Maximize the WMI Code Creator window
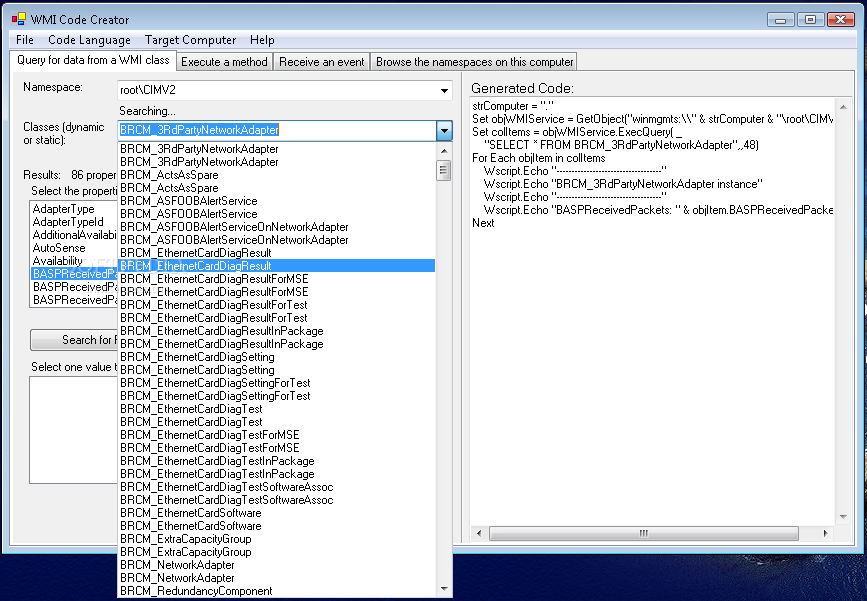Image resolution: width=867 pixels, height=601 pixels. (810, 19)
